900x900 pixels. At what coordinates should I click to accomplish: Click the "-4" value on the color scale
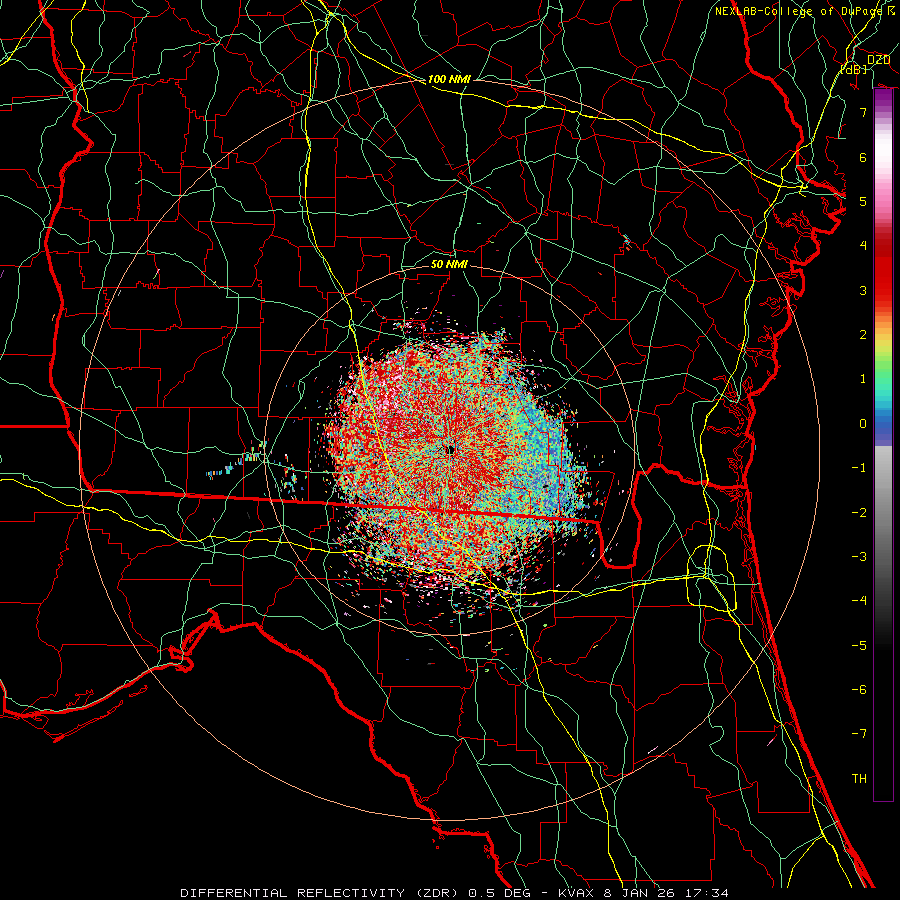click(x=859, y=601)
